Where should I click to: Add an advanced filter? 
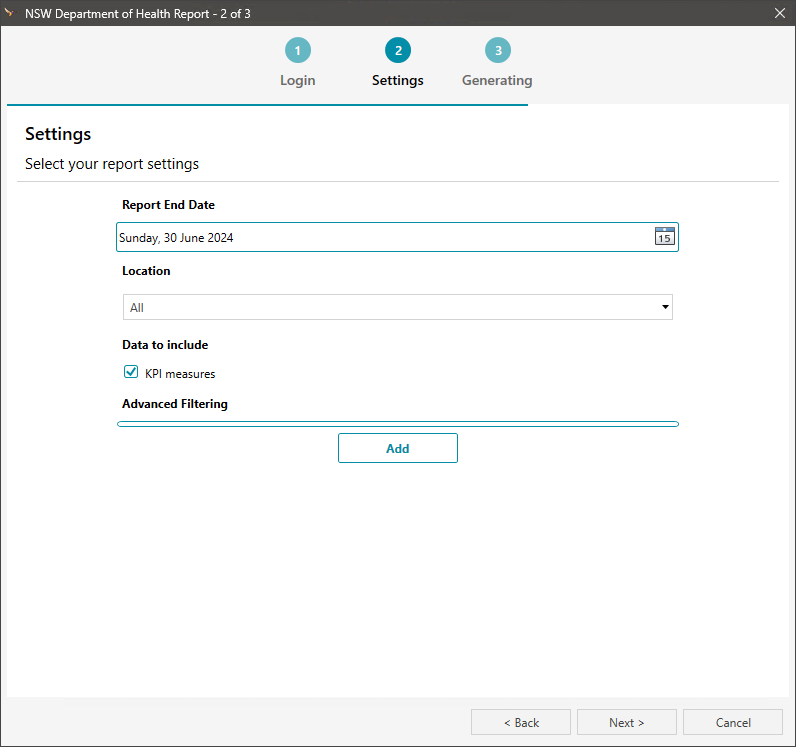click(397, 448)
